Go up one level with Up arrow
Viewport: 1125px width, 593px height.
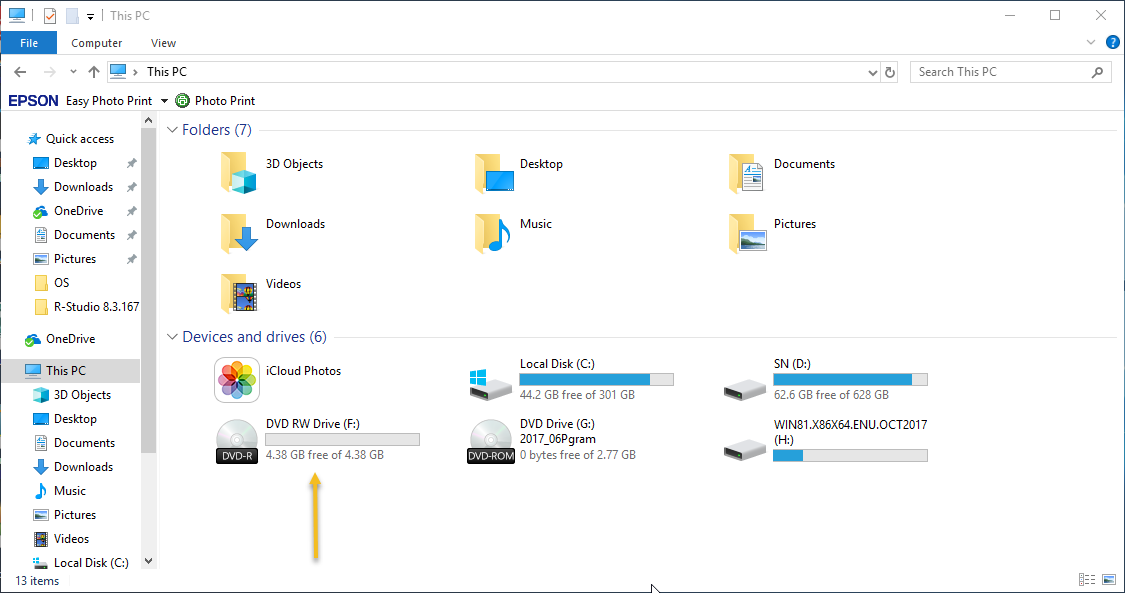click(x=94, y=72)
